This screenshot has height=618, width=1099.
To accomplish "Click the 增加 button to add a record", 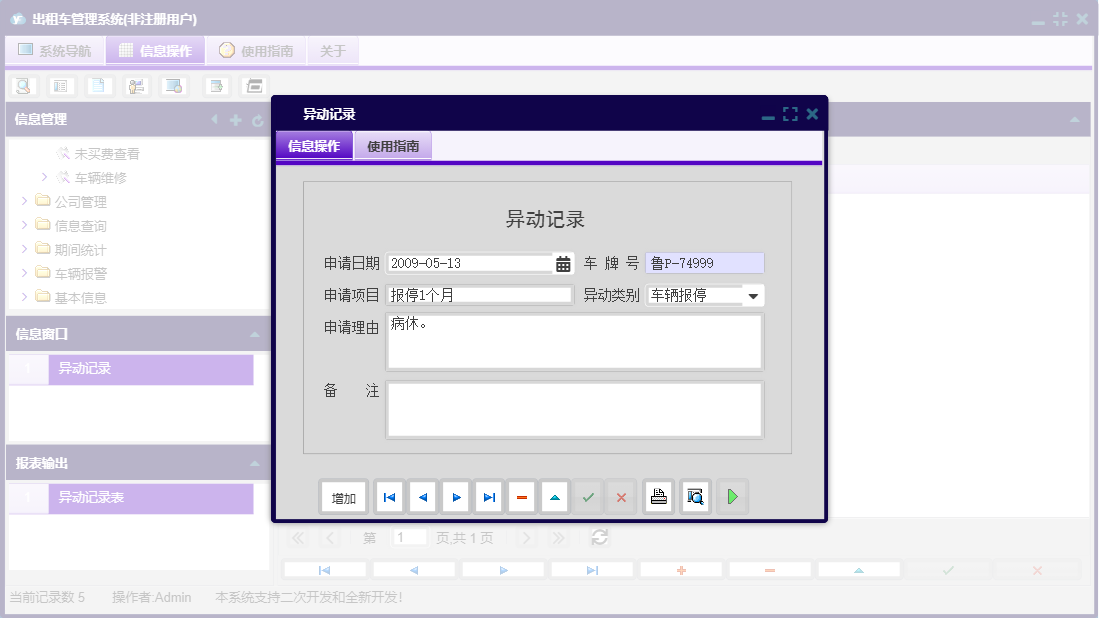I will pyautogui.click(x=343, y=496).
